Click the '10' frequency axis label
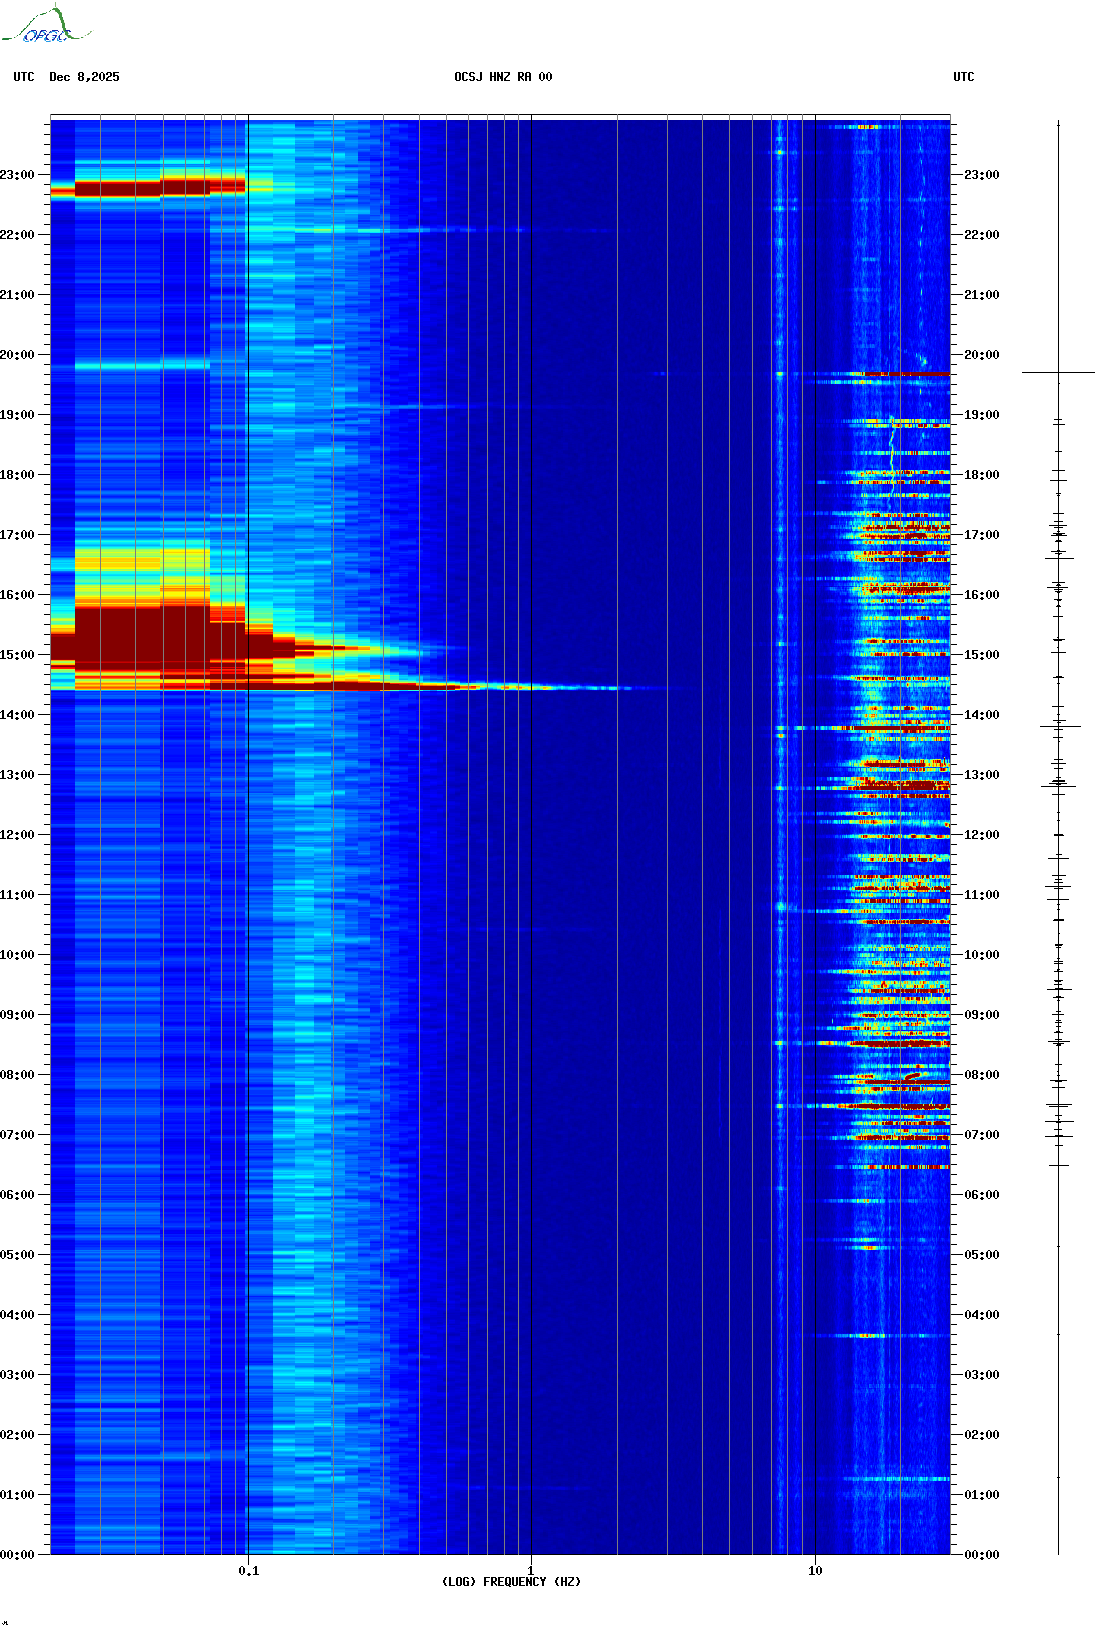This screenshot has width=1102, height=1634. tap(815, 1571)
